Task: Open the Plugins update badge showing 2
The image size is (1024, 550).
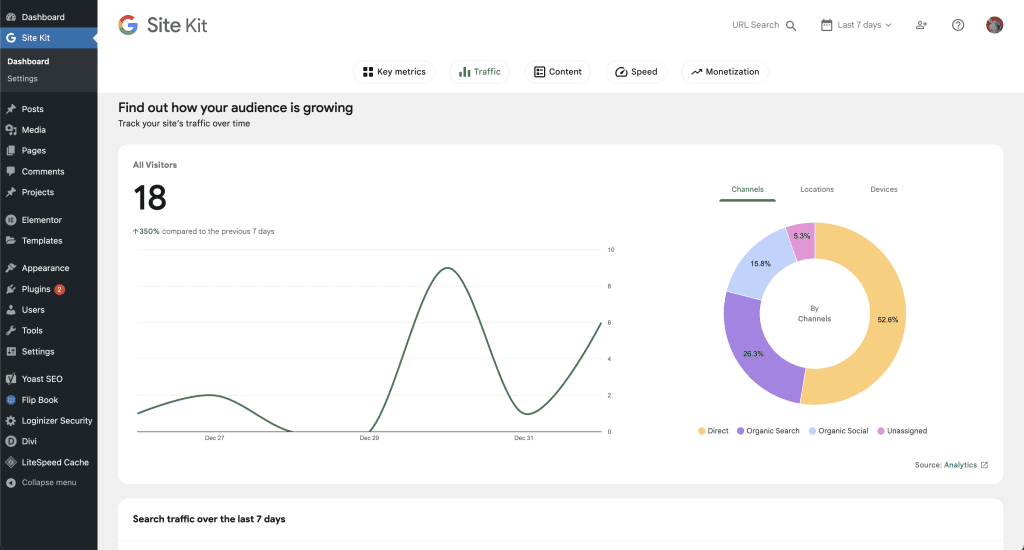Action: pos(59,289)
